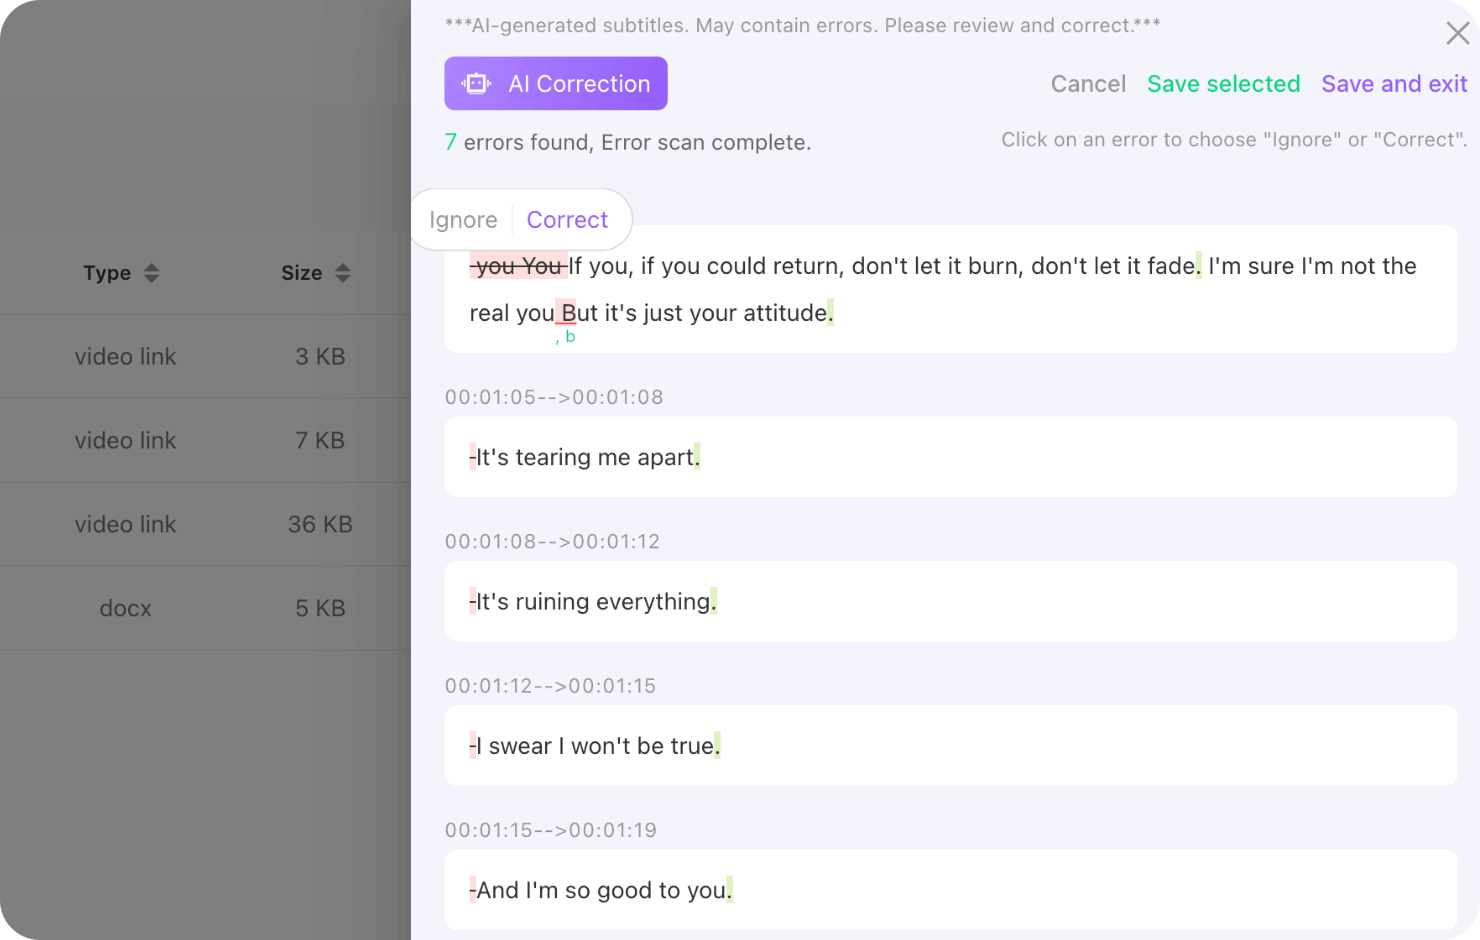1480x940 pixels.
Task: Select the struck-through "you You" error text
Action: 518,266
